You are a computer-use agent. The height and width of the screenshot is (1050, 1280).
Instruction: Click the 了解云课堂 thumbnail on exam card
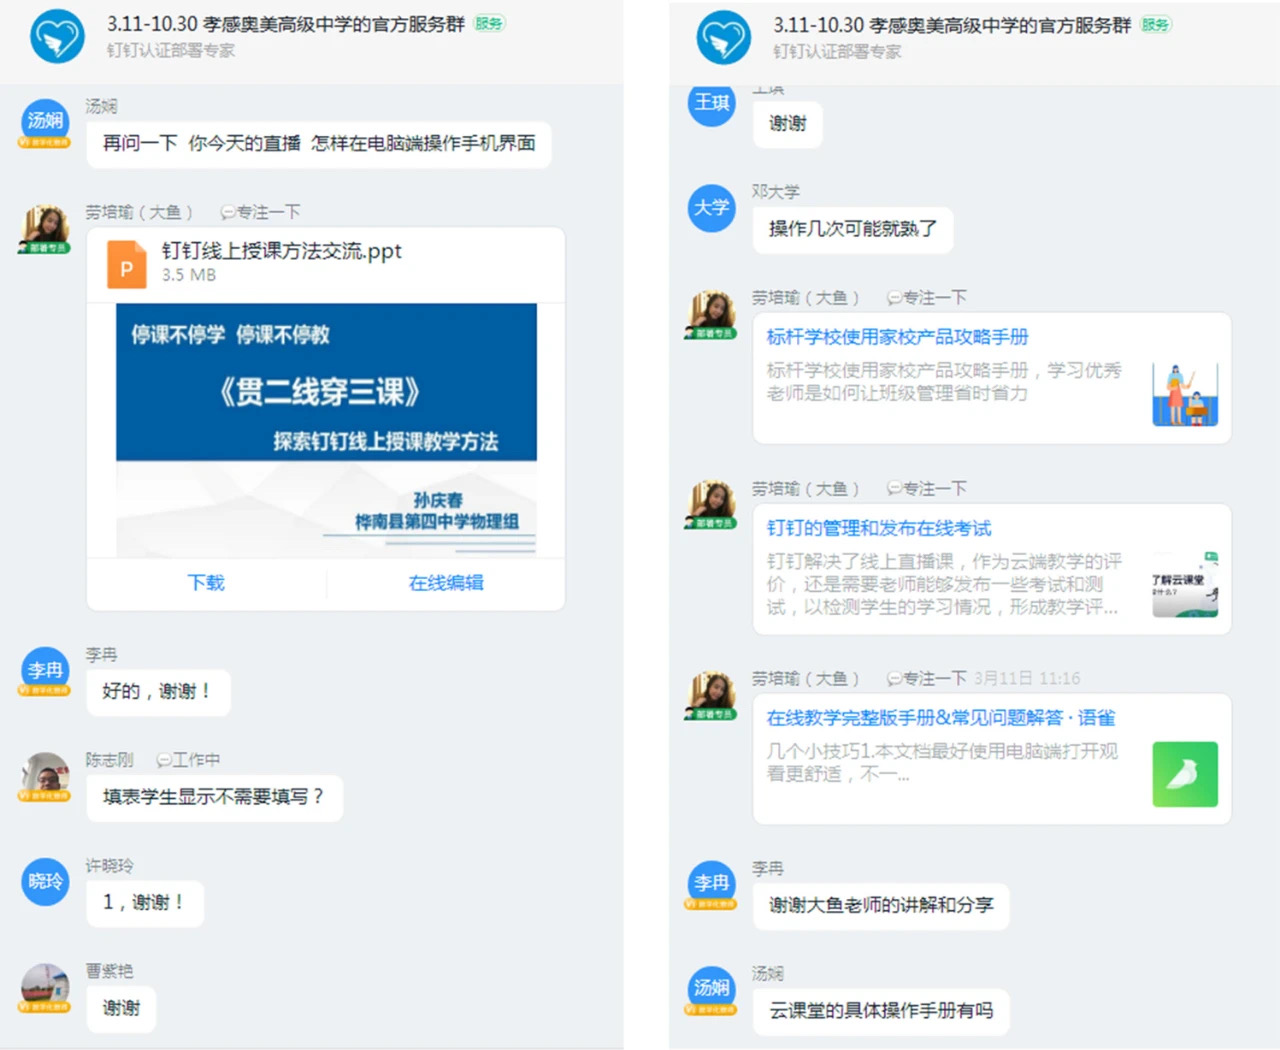click(1185, 584)
